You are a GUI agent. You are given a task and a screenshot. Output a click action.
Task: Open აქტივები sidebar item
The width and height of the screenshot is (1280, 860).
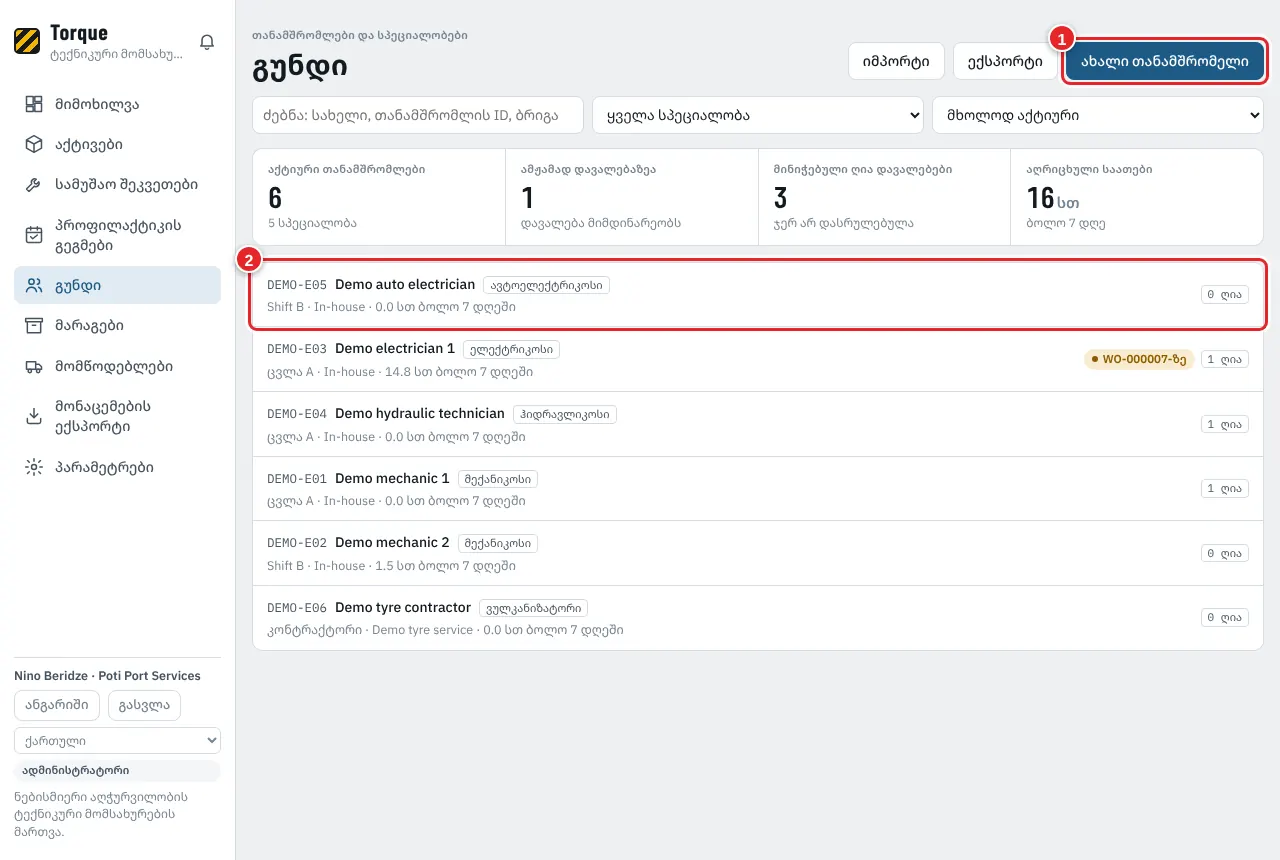click(x=117, y=144)
